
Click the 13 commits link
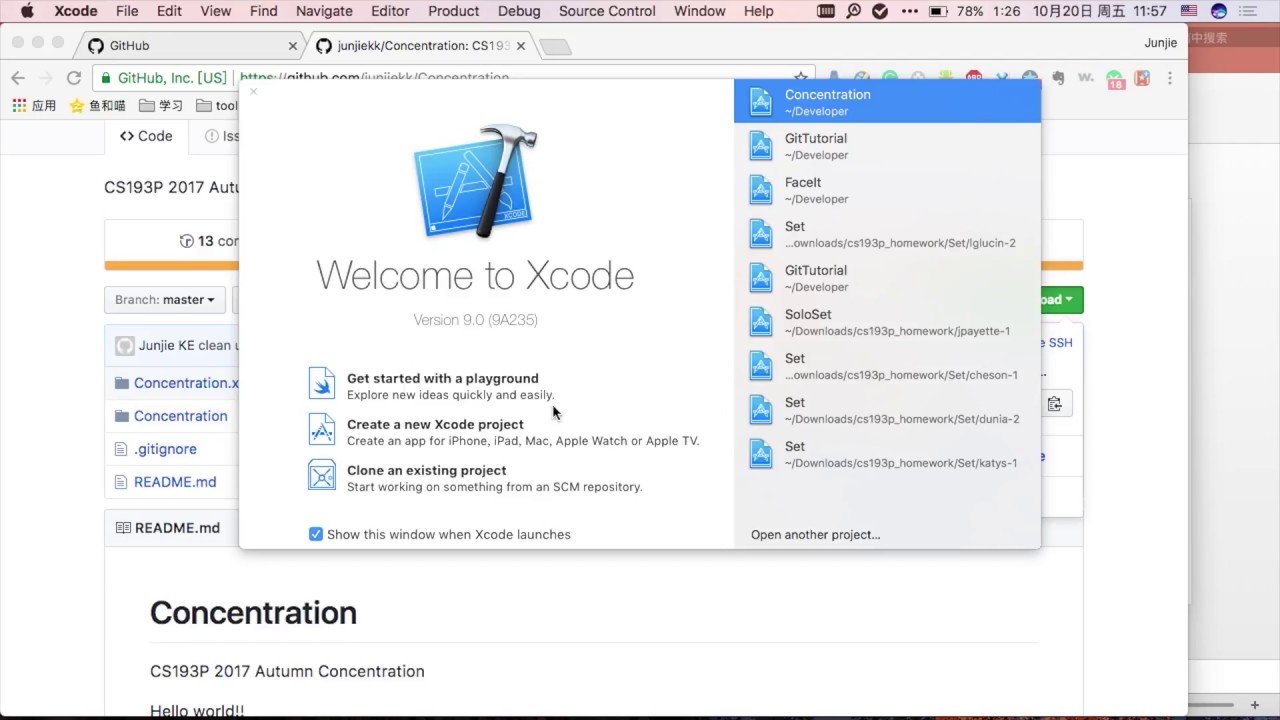pos(208,241)
